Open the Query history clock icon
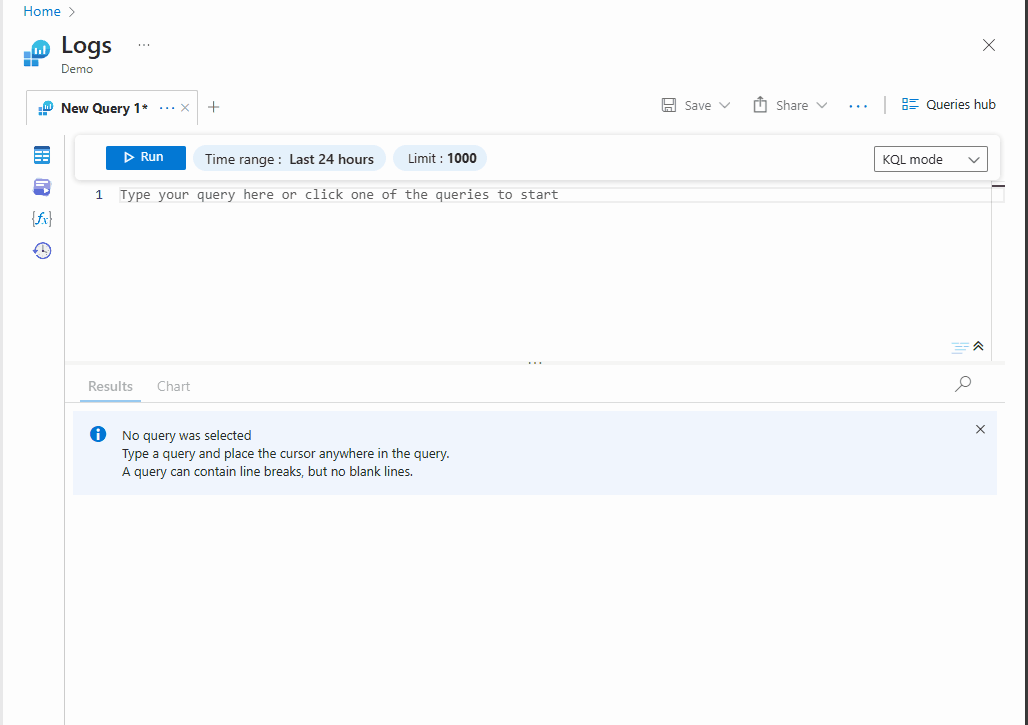 (x=42, y=250)
